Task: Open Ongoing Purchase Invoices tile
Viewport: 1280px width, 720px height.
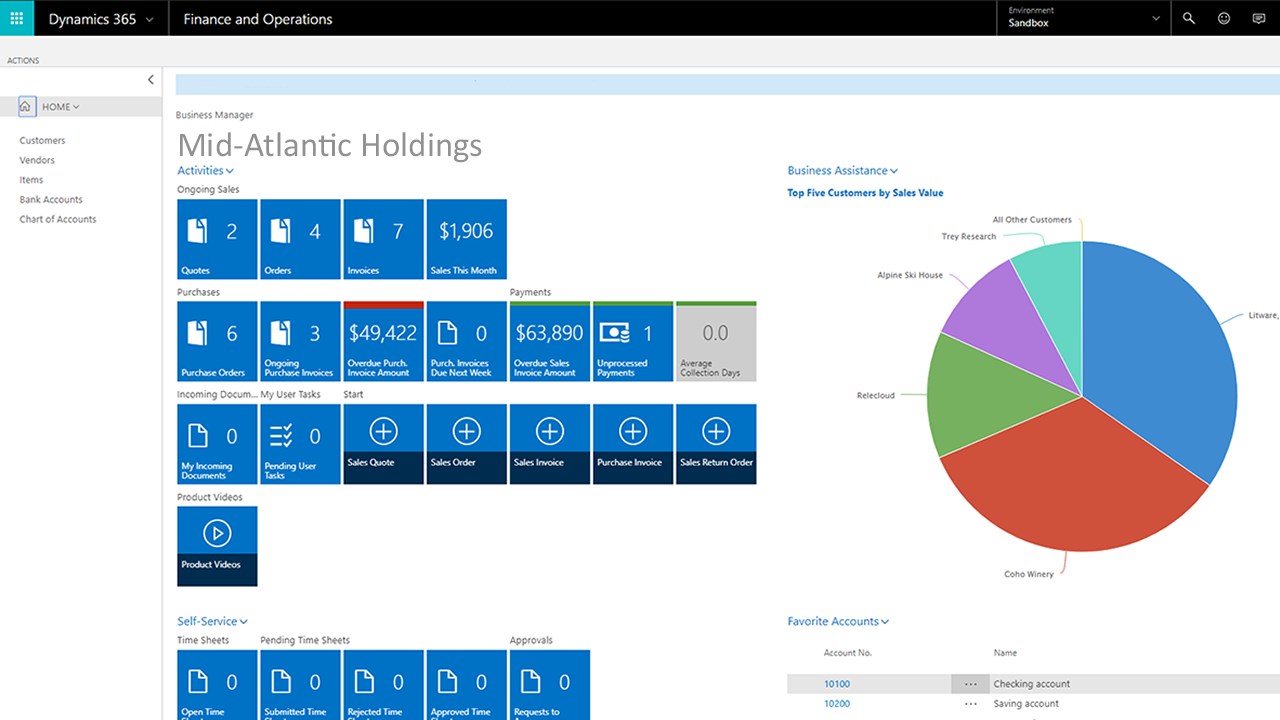Action: coord(300,341)
